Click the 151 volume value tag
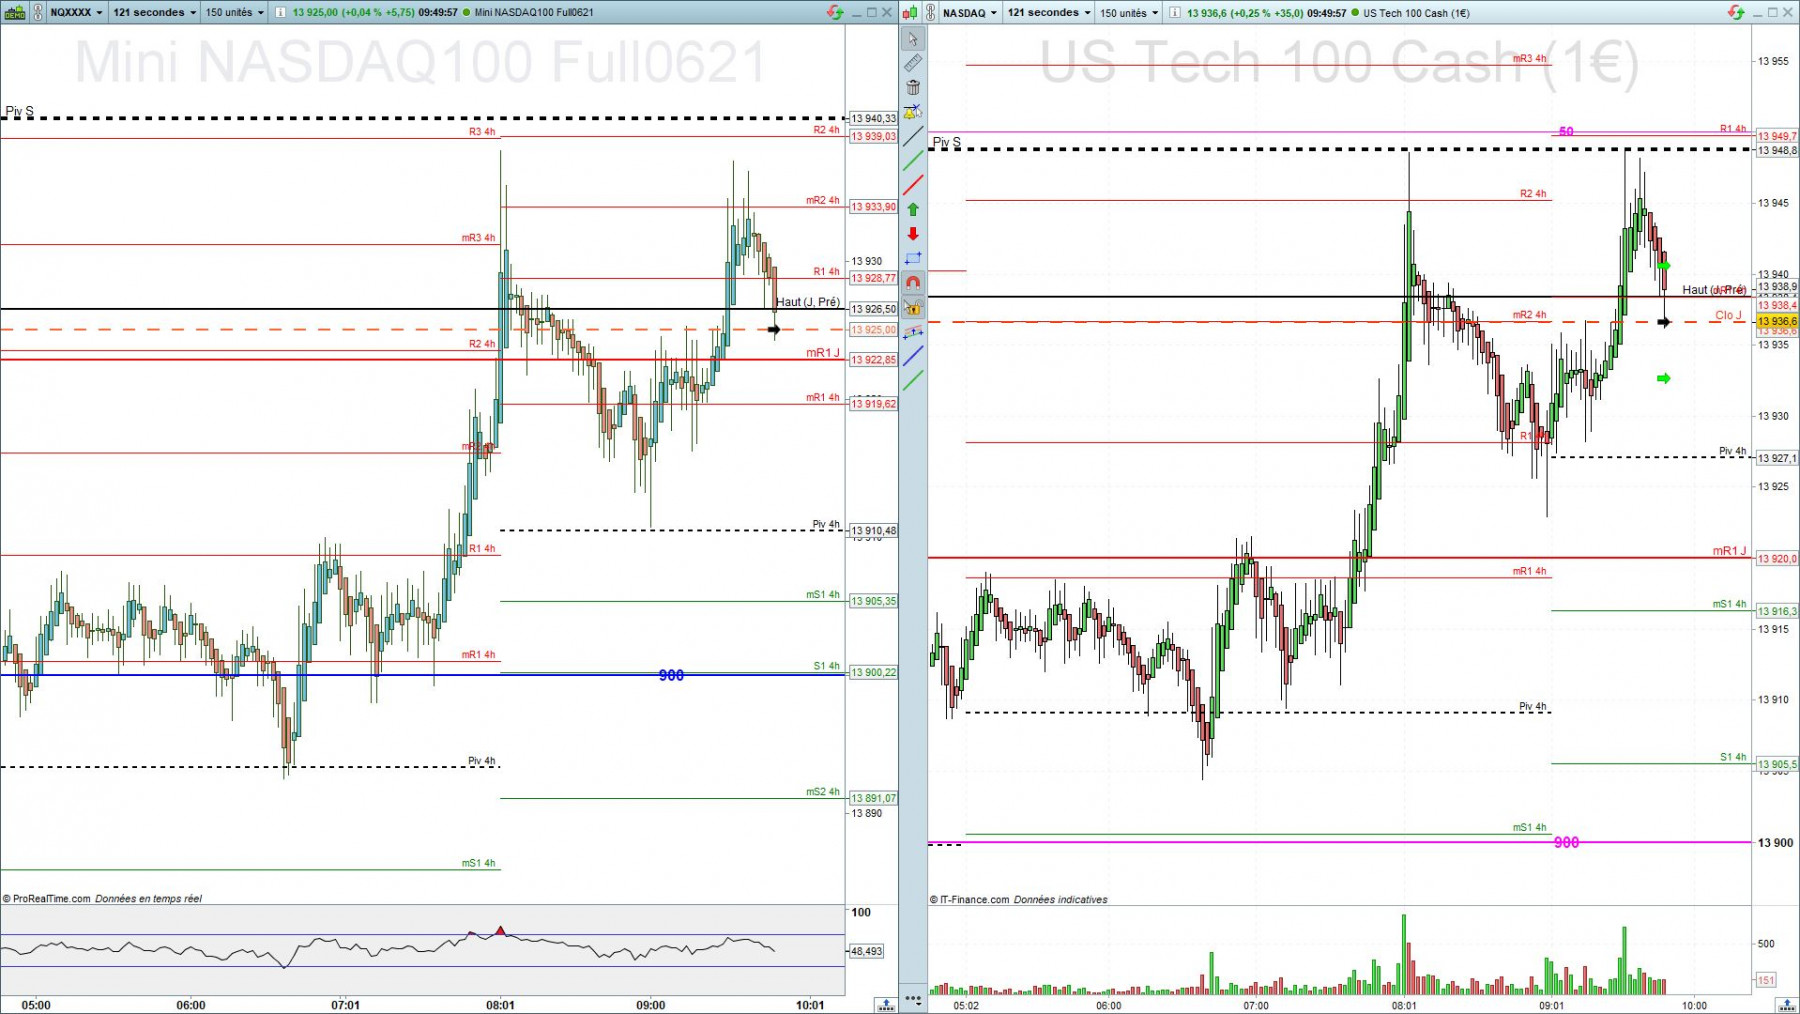The image size is (1800, 1014). click(x=1766, y=980)
